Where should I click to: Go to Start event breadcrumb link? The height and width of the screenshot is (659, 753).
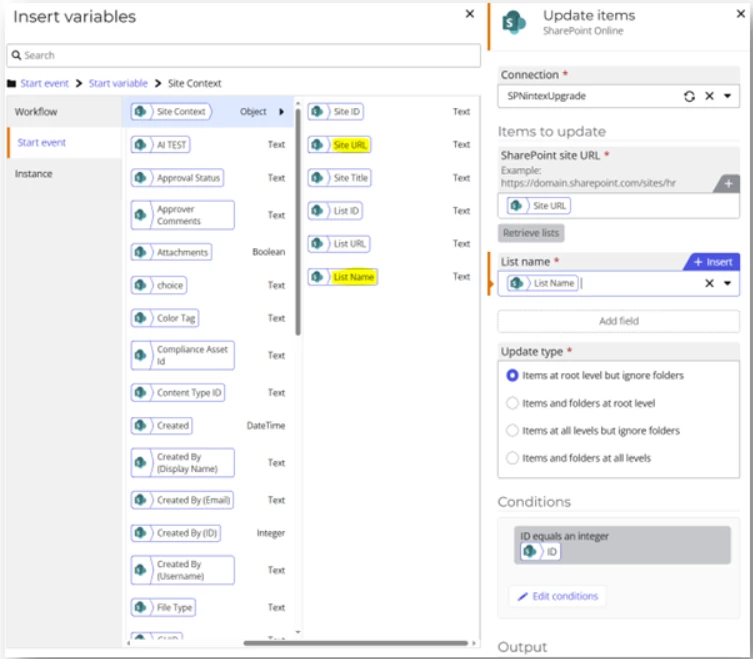[44, 84]
